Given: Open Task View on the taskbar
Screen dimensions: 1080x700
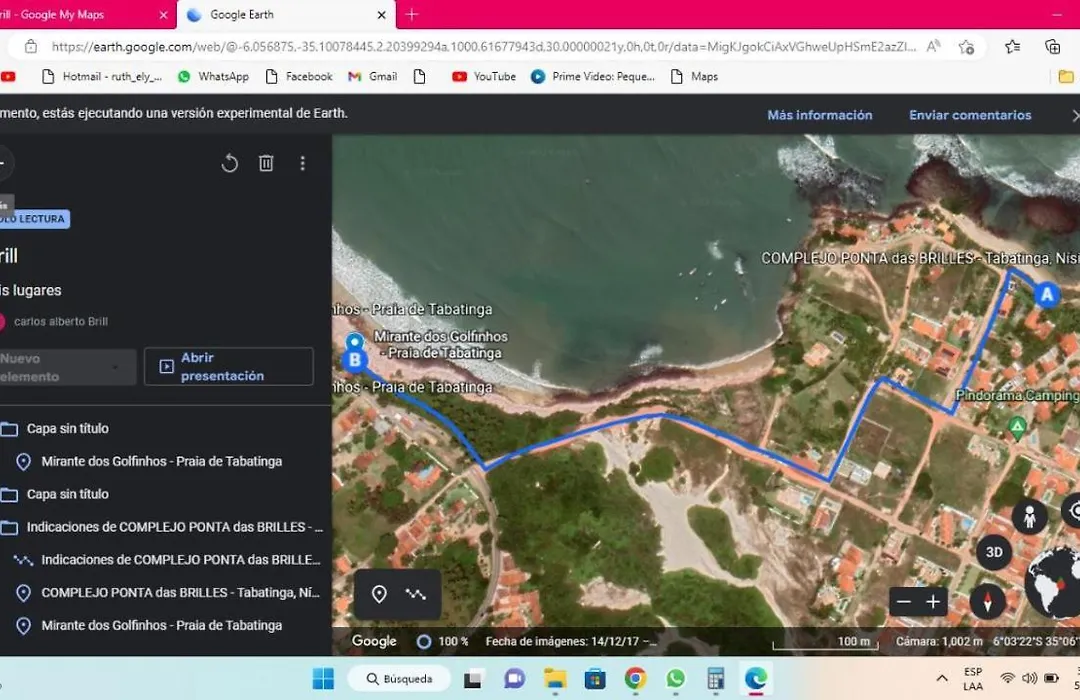Looking at the screenshot, I should [x=472, y=679].
